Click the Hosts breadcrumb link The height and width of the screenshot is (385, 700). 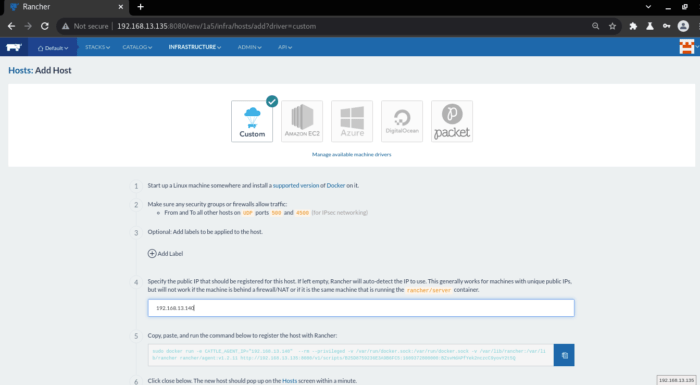20,70
